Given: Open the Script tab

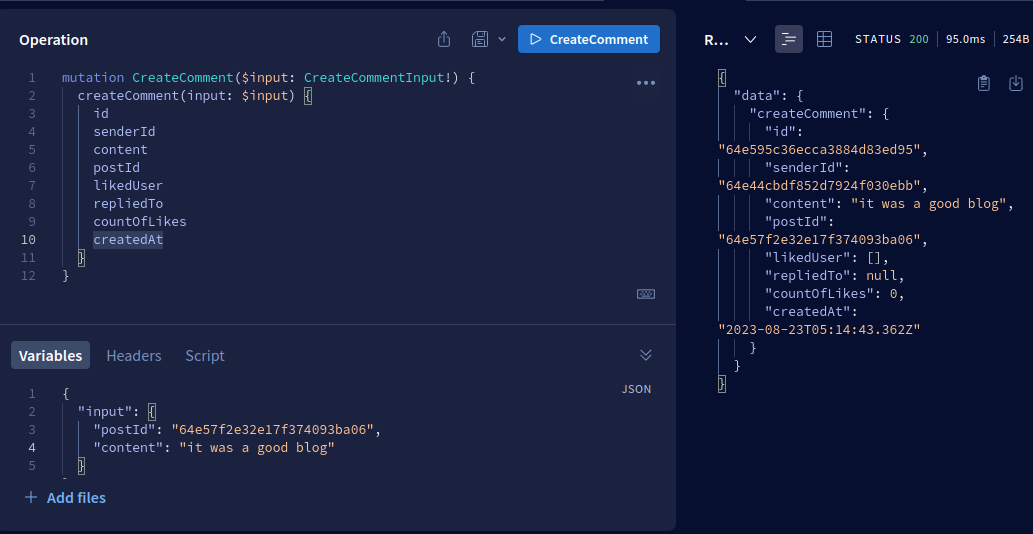Looking at the screenshot, I should pos(205,356).
